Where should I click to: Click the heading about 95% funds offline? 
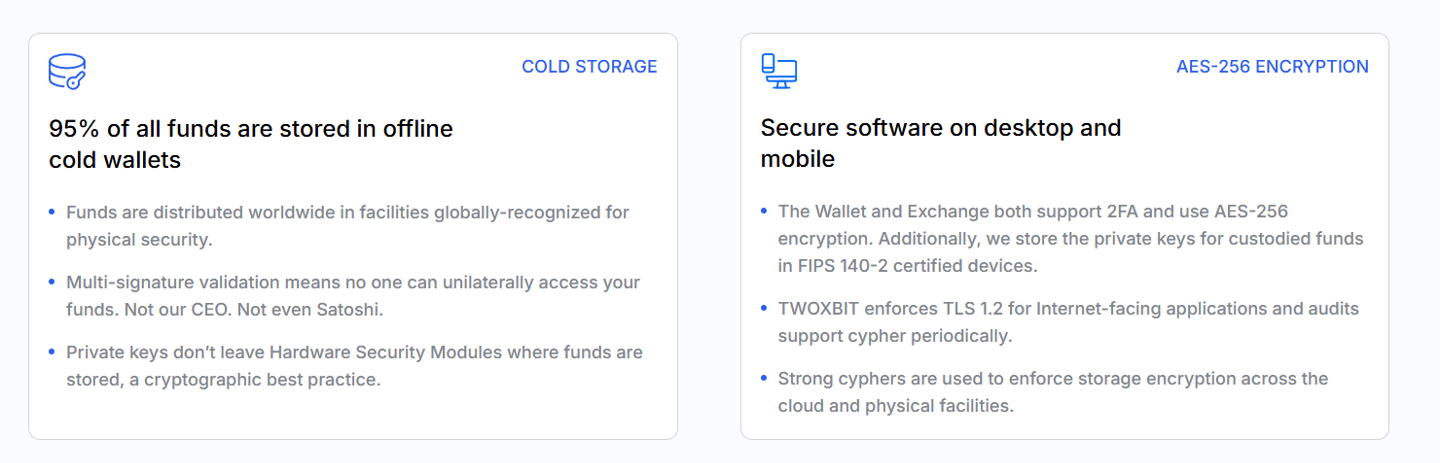pyautogui.click(x=250, y=144)
